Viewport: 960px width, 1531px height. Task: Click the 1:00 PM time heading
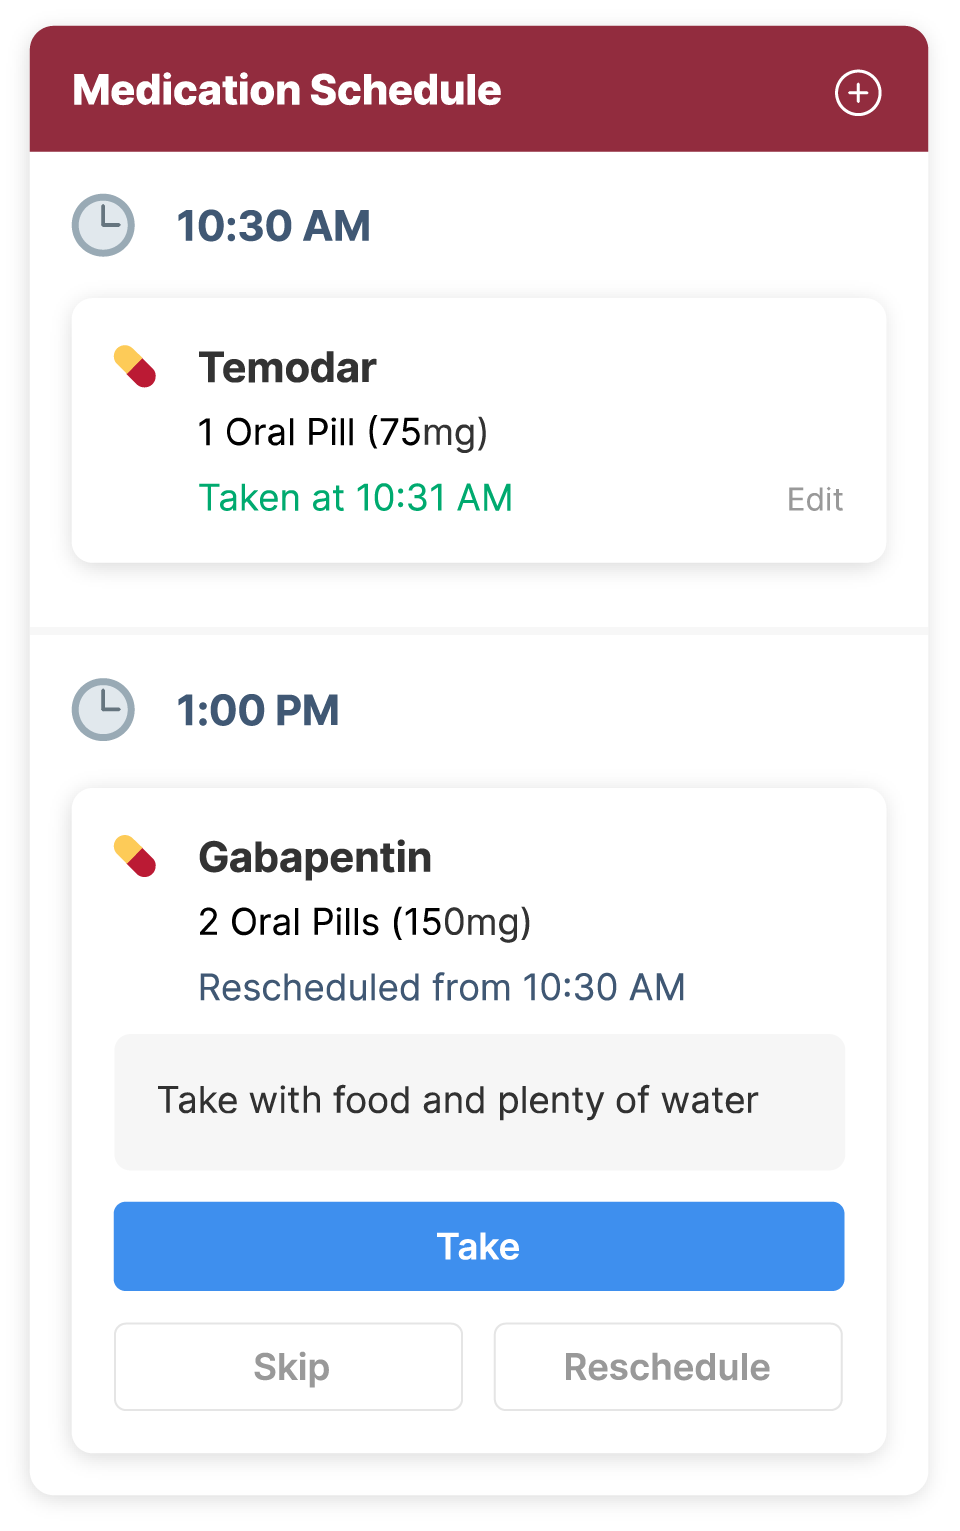point(258,711)
